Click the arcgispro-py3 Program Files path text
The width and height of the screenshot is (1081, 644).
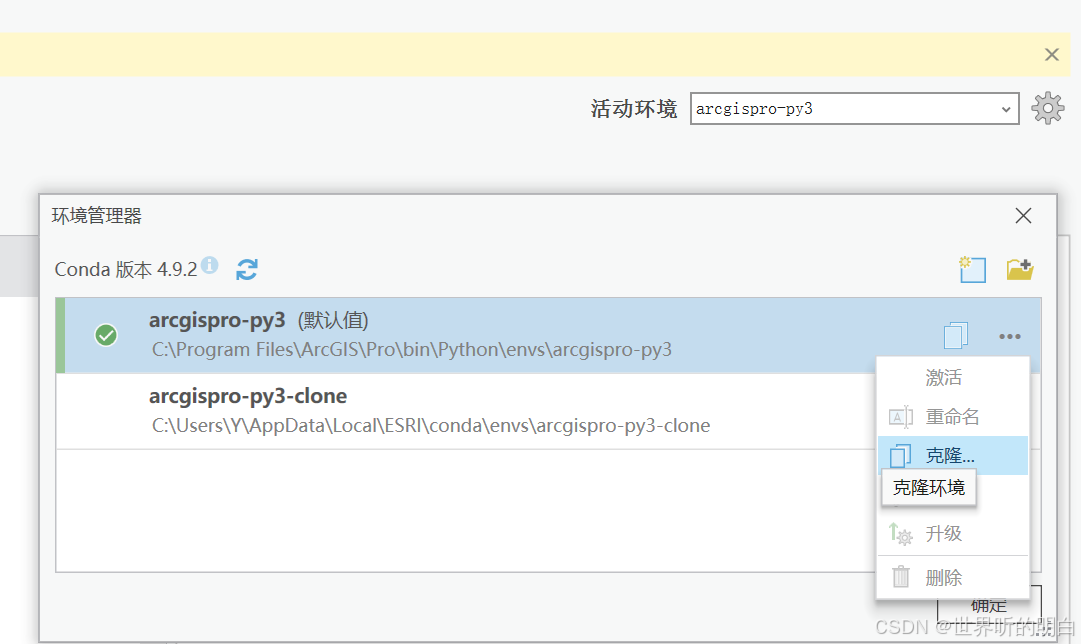412,350
